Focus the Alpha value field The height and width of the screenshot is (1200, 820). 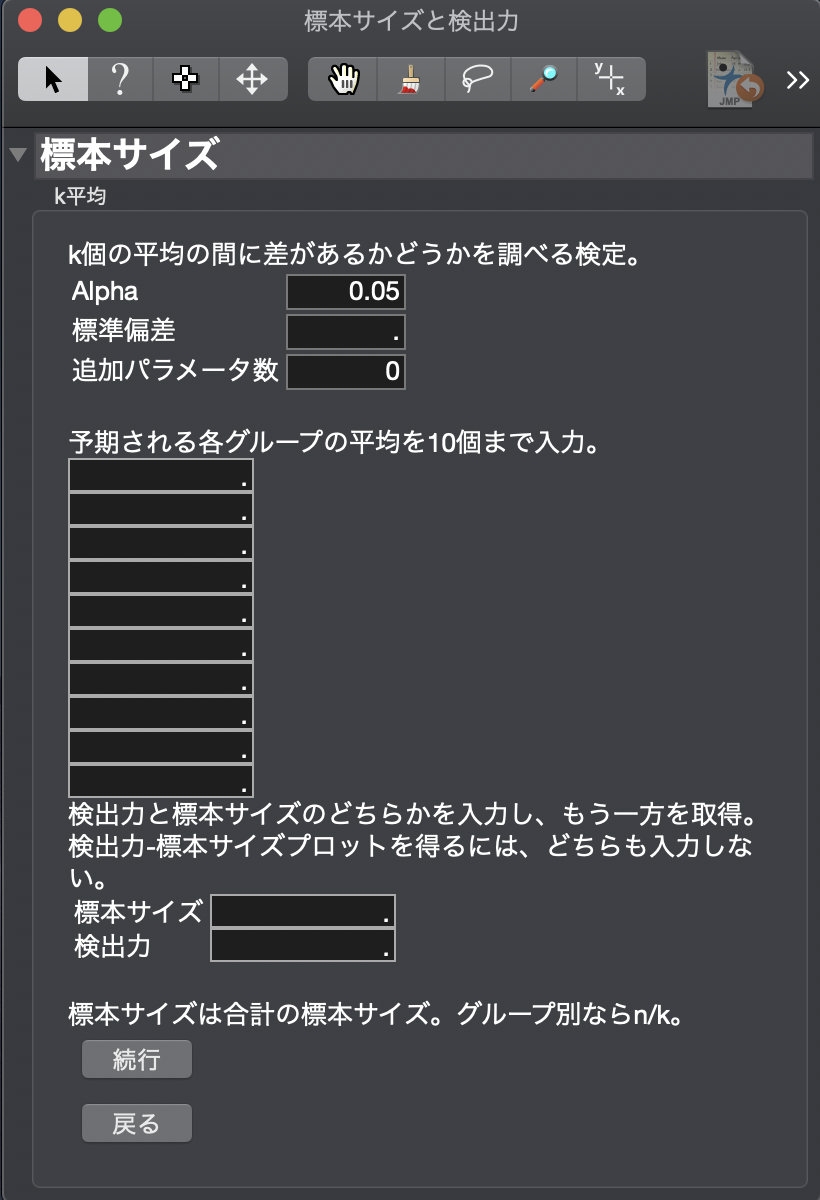pyautogui.click(x=346, y=292)
